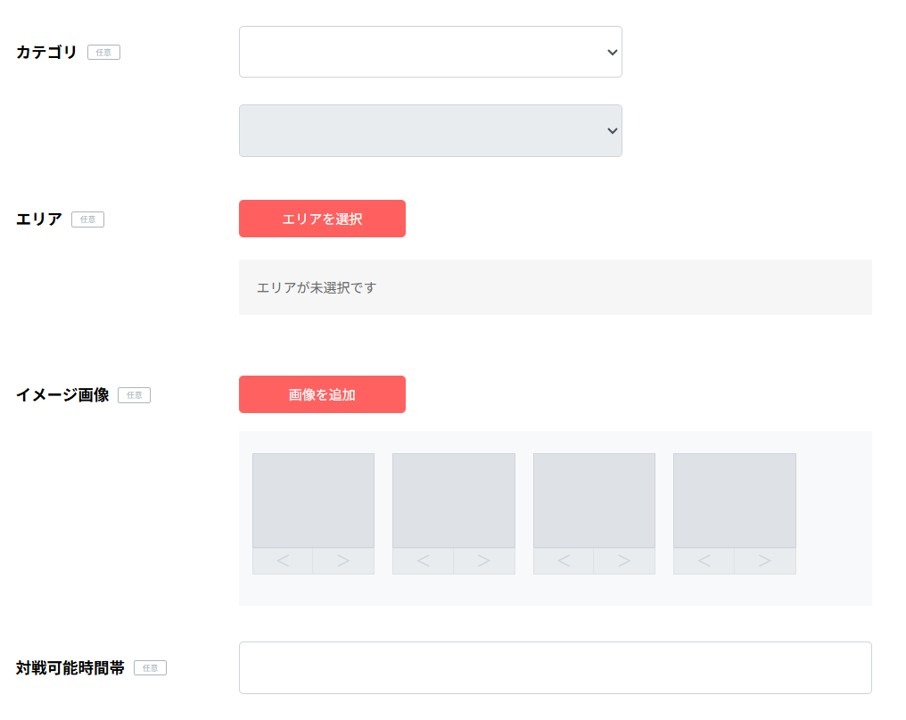Click the 任意 badge beside イメージ画像
This screenshot has width=906, height=720.
[x=134, y=395]
